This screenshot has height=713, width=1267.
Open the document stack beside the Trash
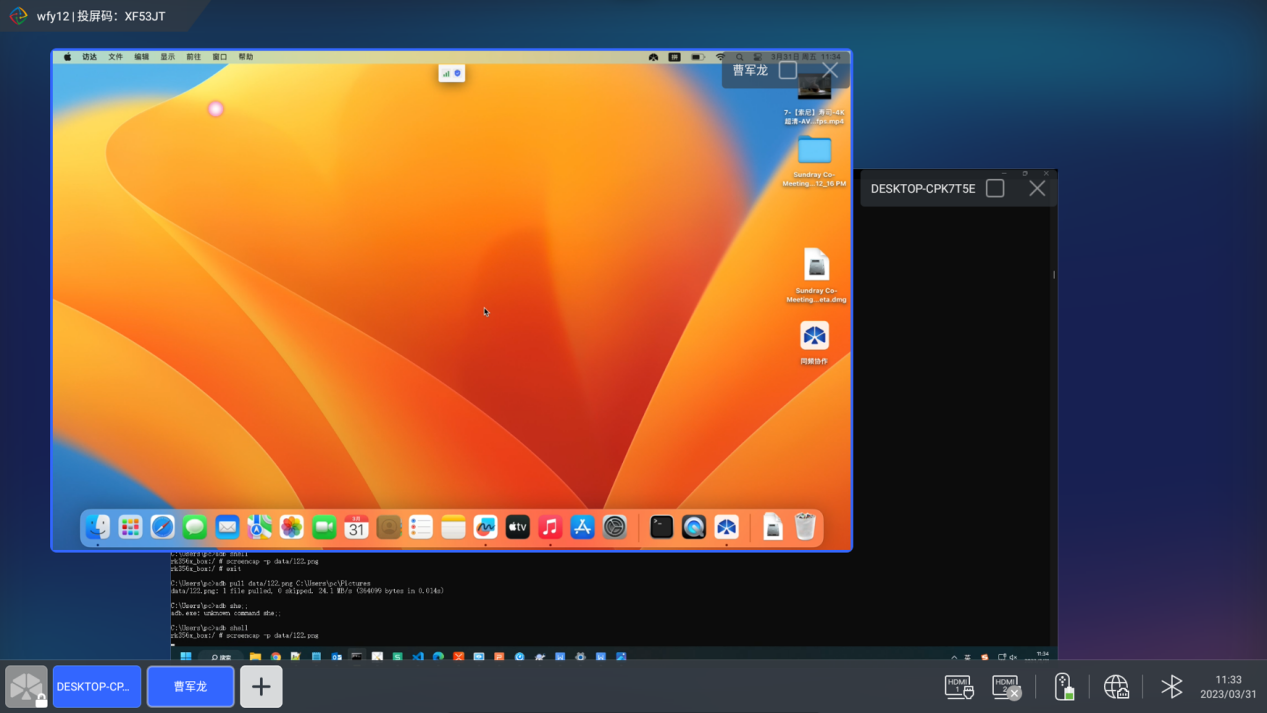coord(773,527)
